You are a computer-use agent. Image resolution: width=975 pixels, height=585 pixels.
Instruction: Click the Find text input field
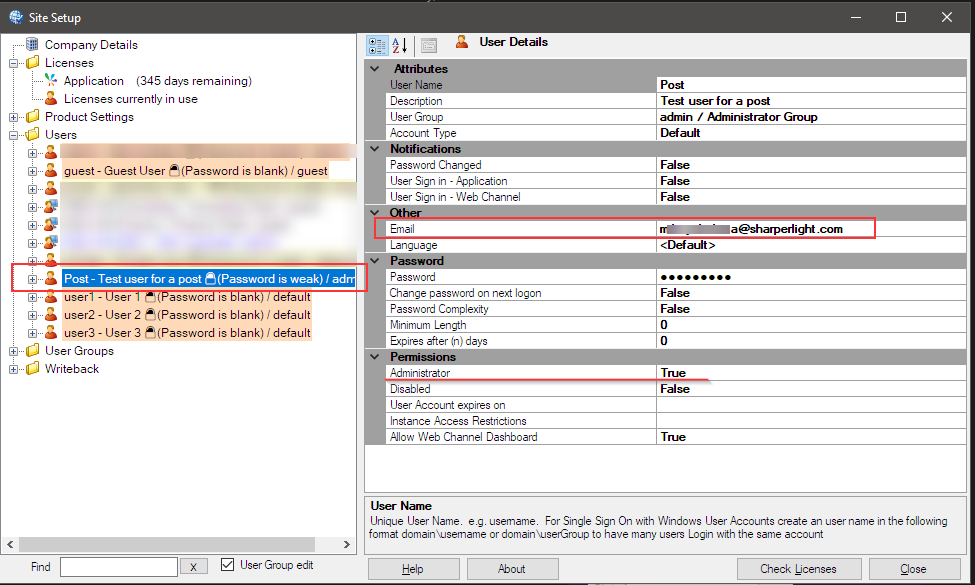119,566
